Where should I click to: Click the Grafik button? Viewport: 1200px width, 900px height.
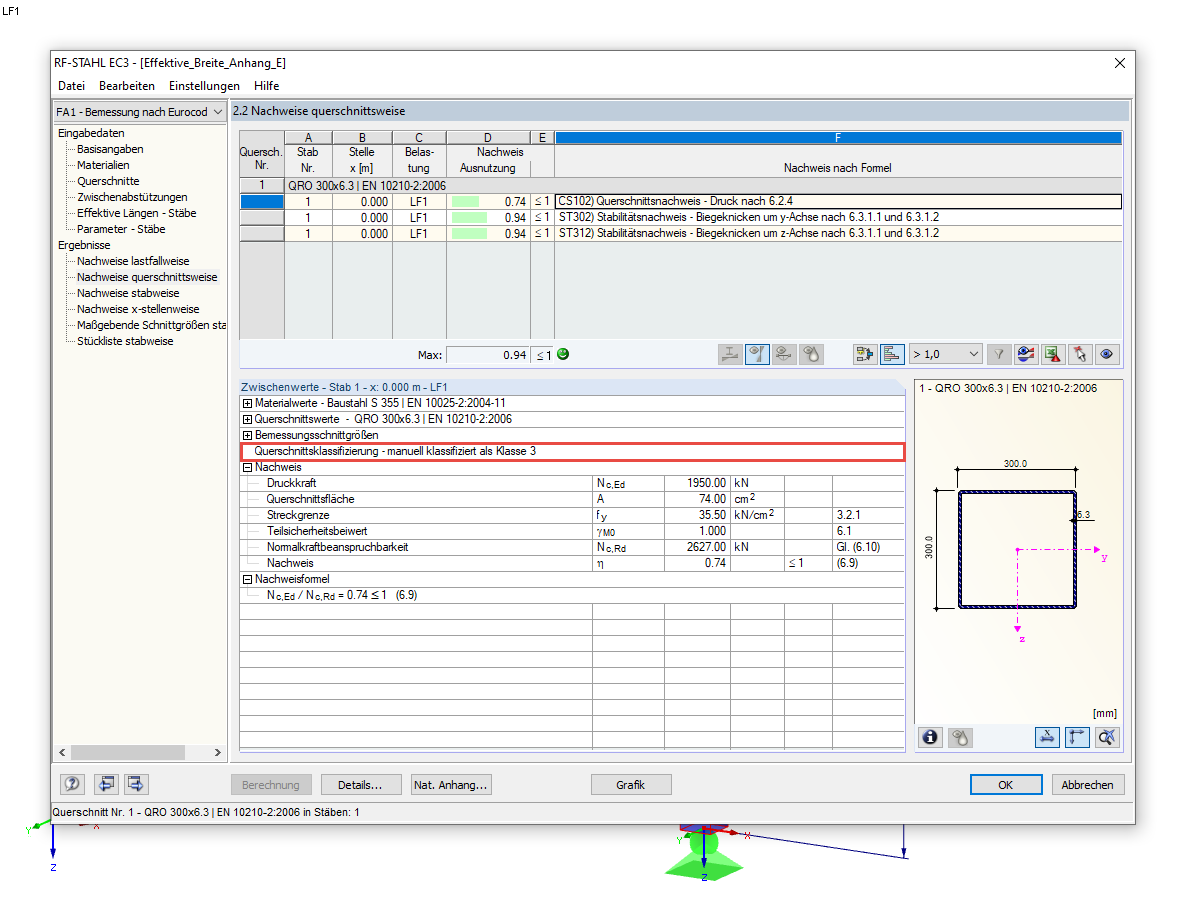coord(631,785)
